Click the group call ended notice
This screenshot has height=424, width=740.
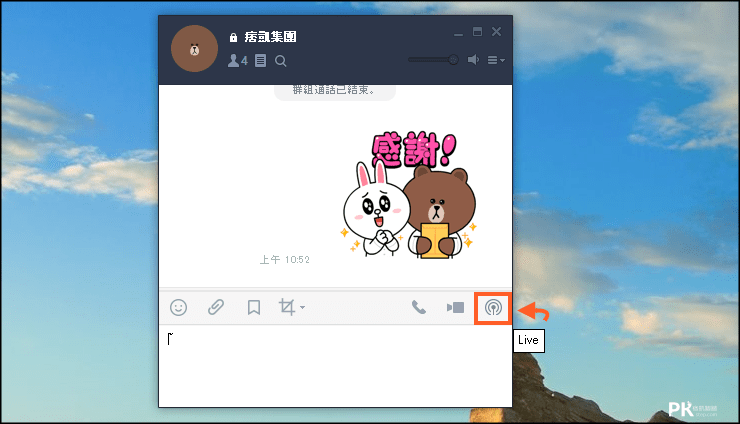(x=335, y=91)
